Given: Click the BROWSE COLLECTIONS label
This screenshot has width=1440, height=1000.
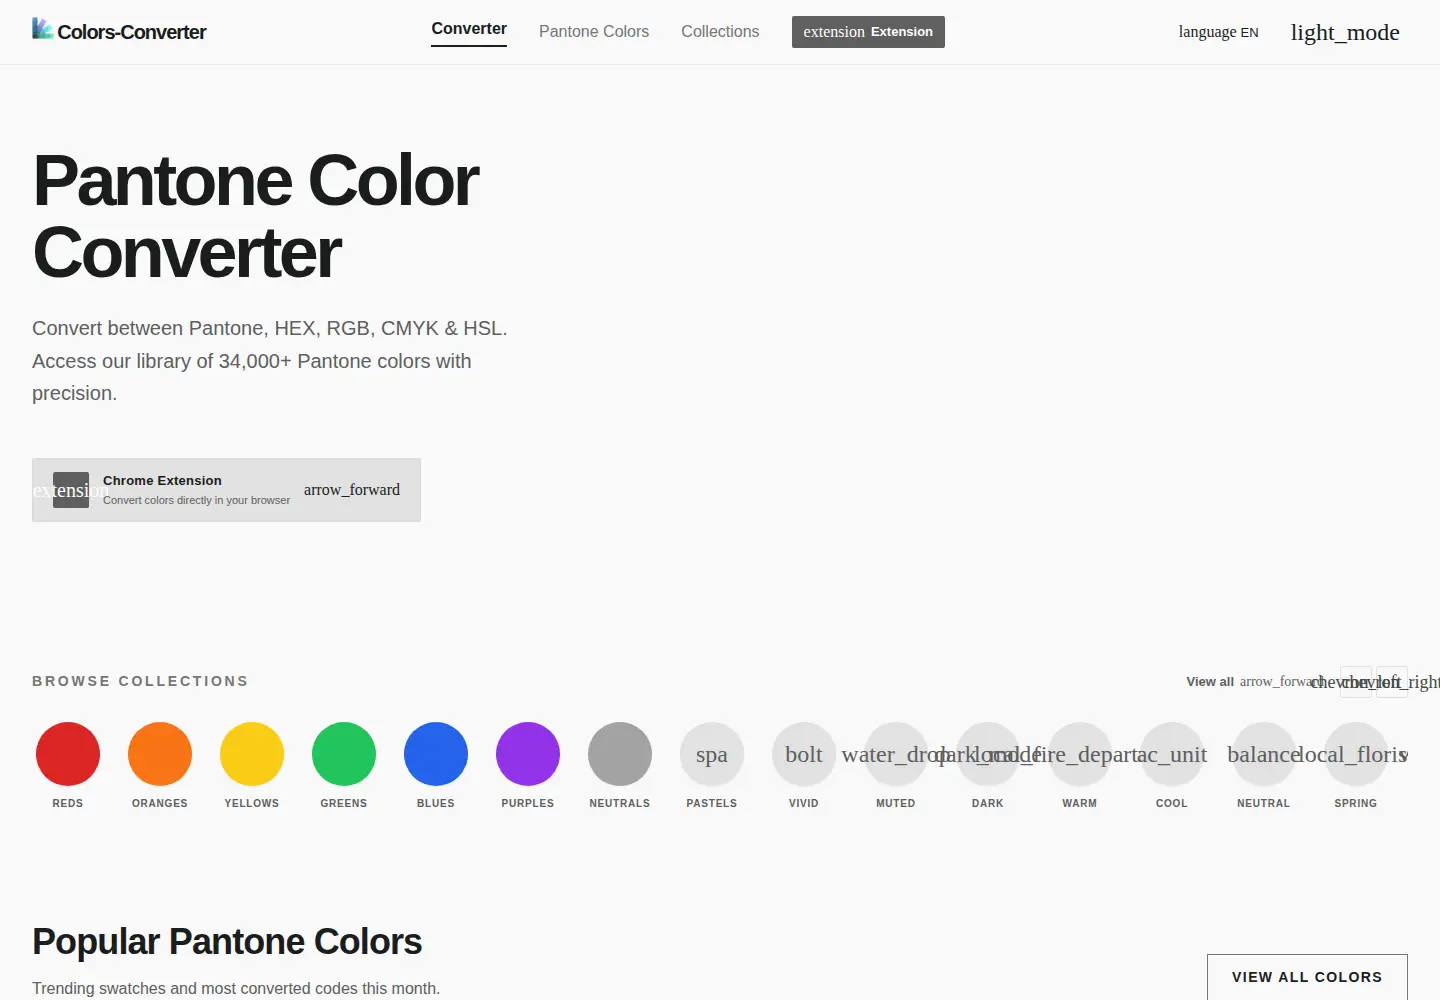Looking at the screenshot, I should coord(140,681).
